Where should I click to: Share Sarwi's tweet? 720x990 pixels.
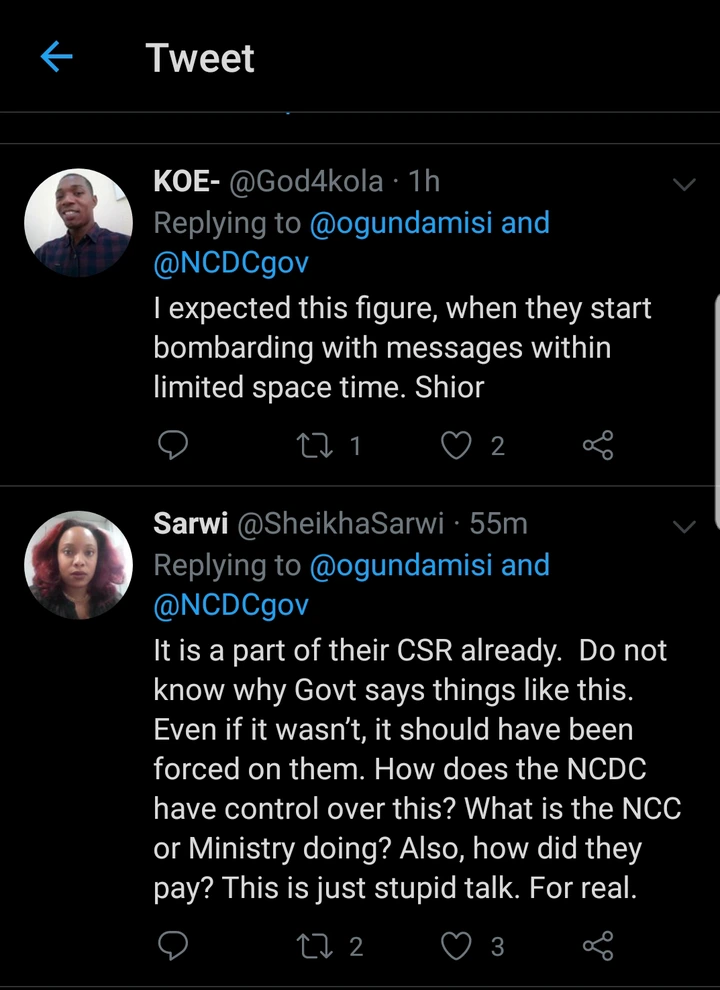coord(597,946)
